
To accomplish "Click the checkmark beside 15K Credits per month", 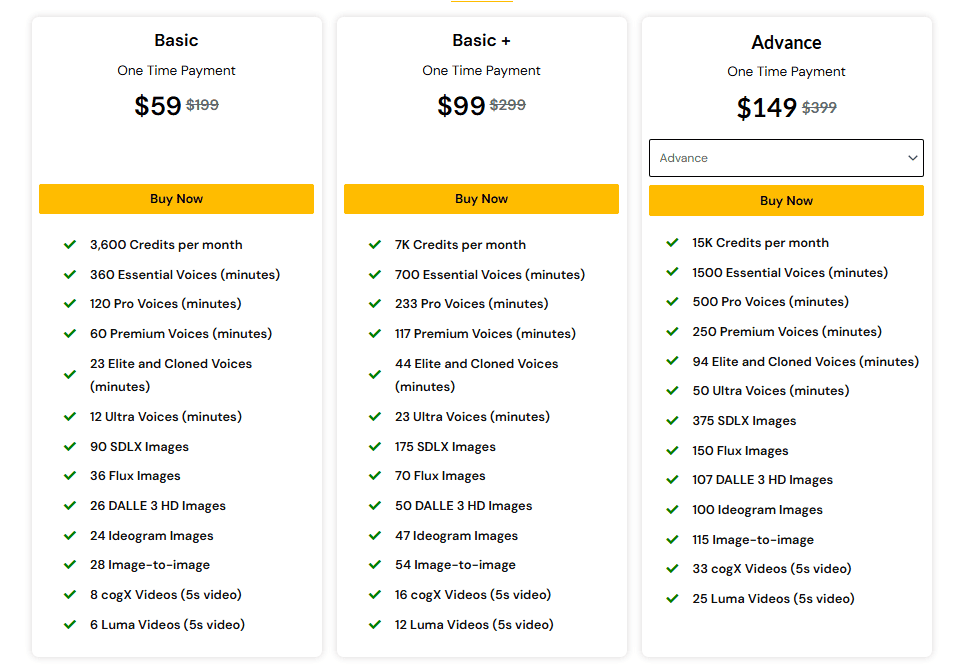I will [672, 242].
